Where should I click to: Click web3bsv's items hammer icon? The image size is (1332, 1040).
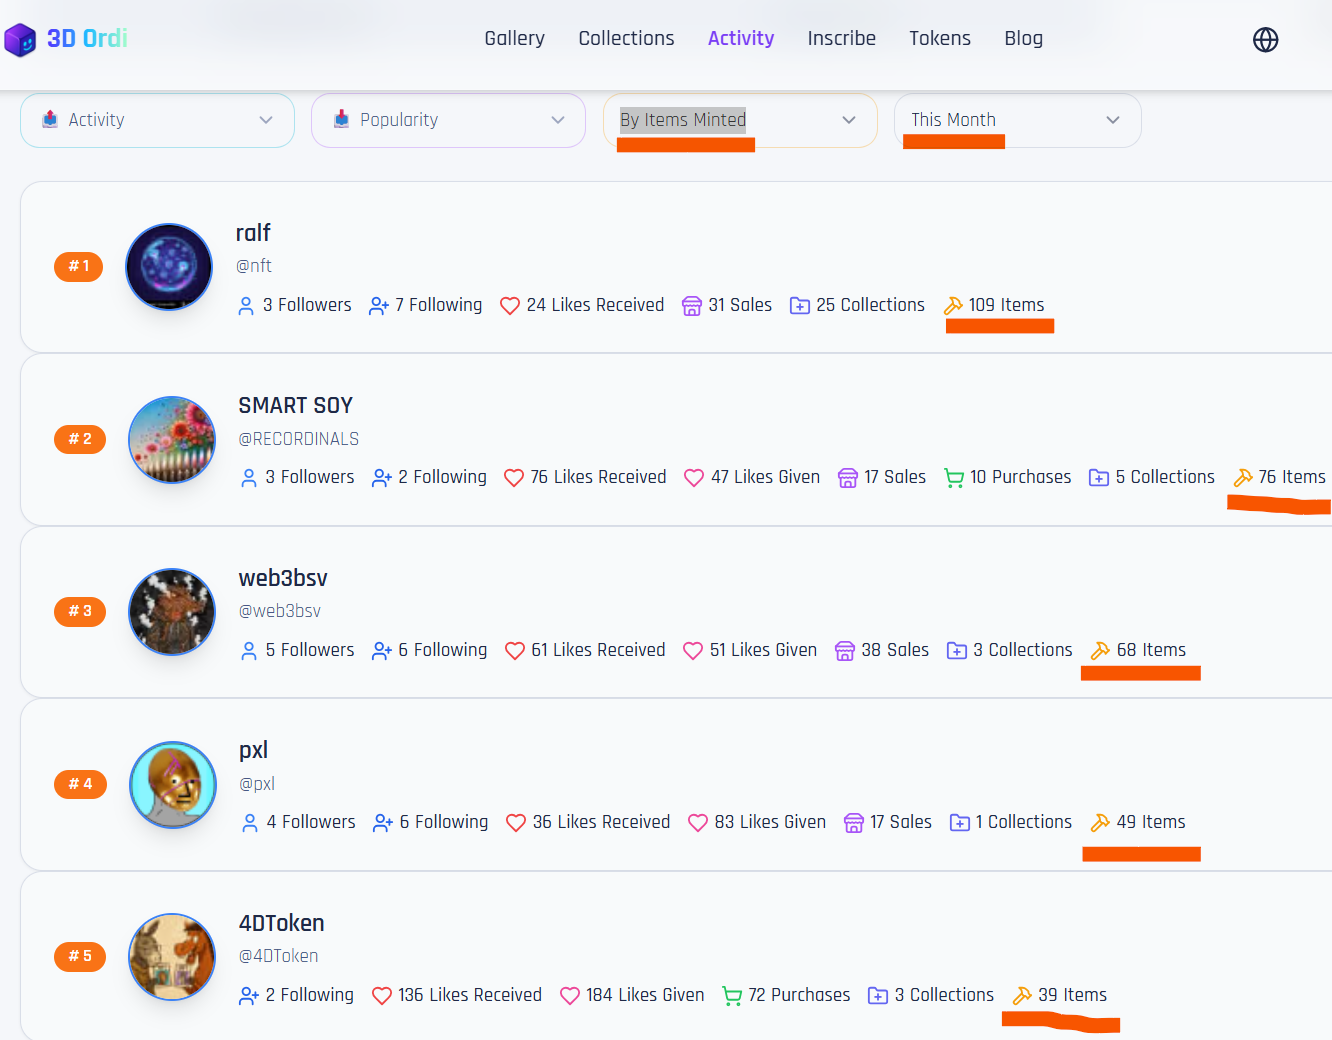point(1100,651)
